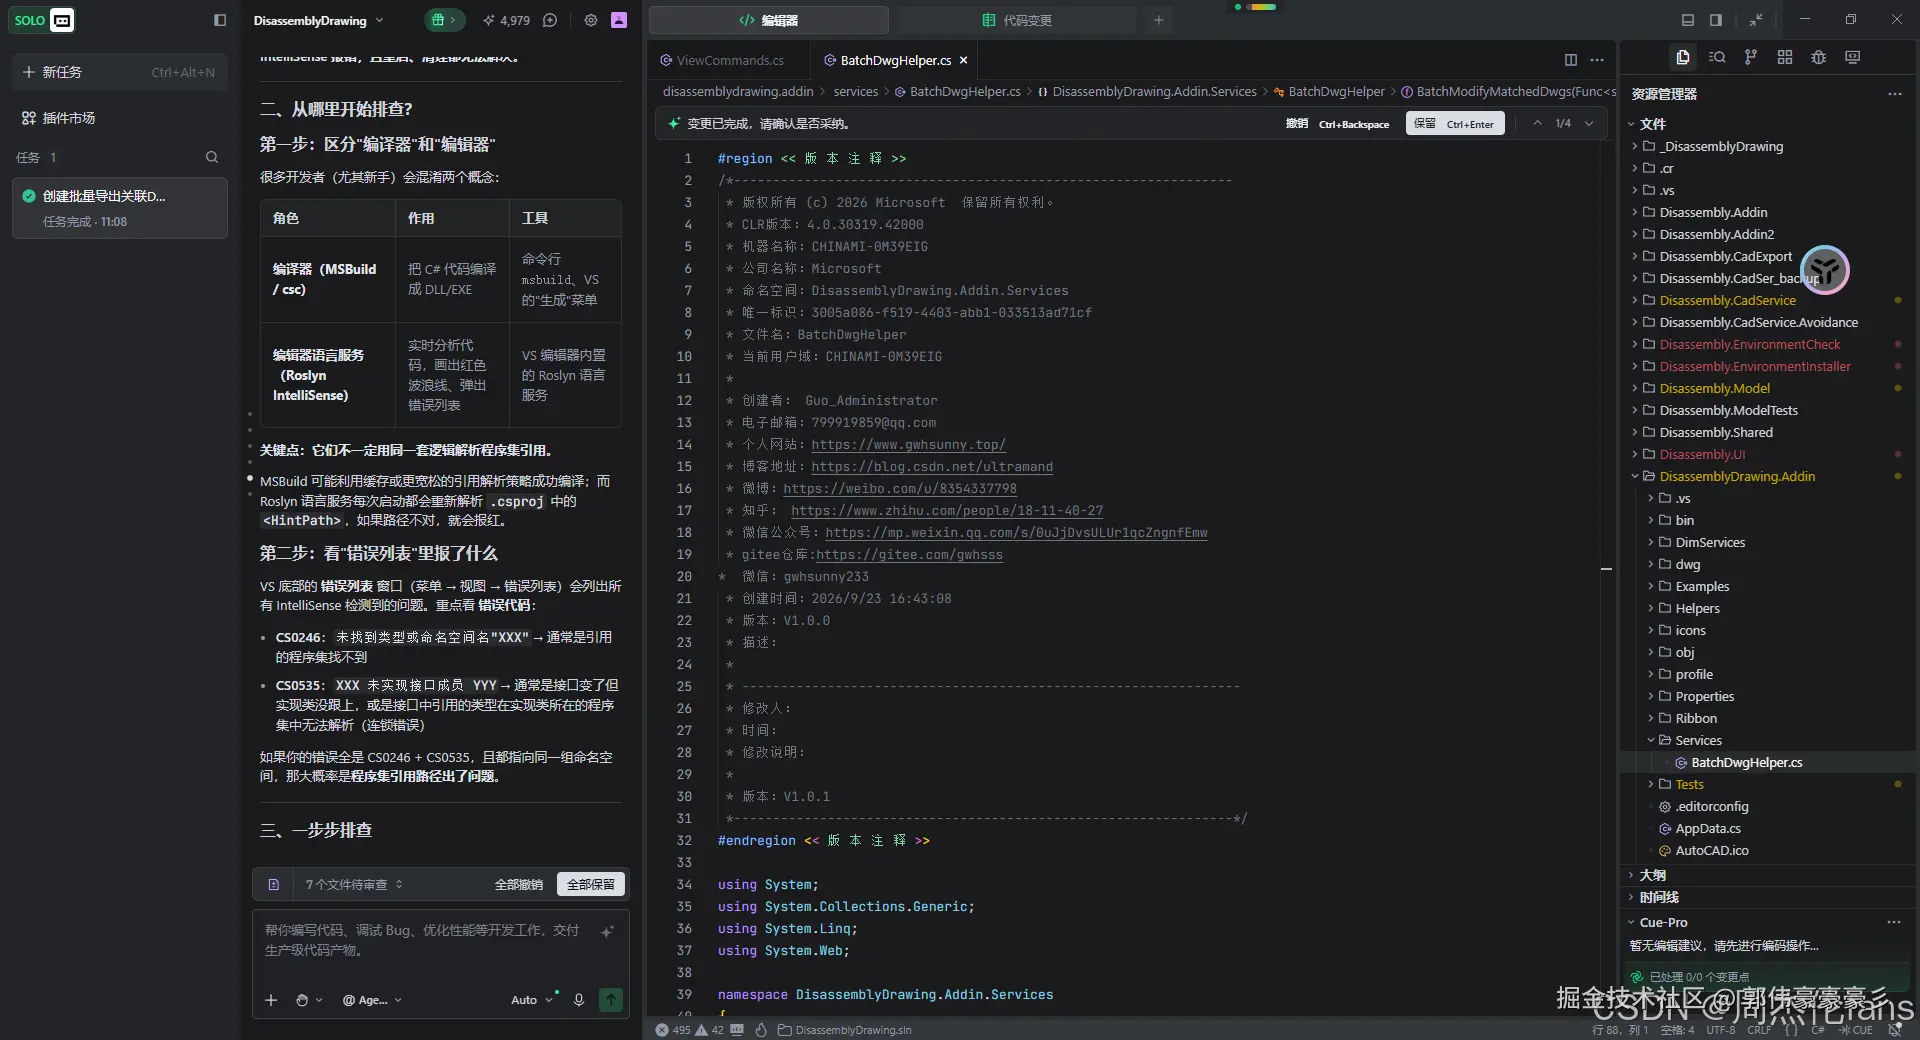This screenshot has height=1040, width=1920.
Task: Click the microphone voice input icon
Action: (578, 999)
